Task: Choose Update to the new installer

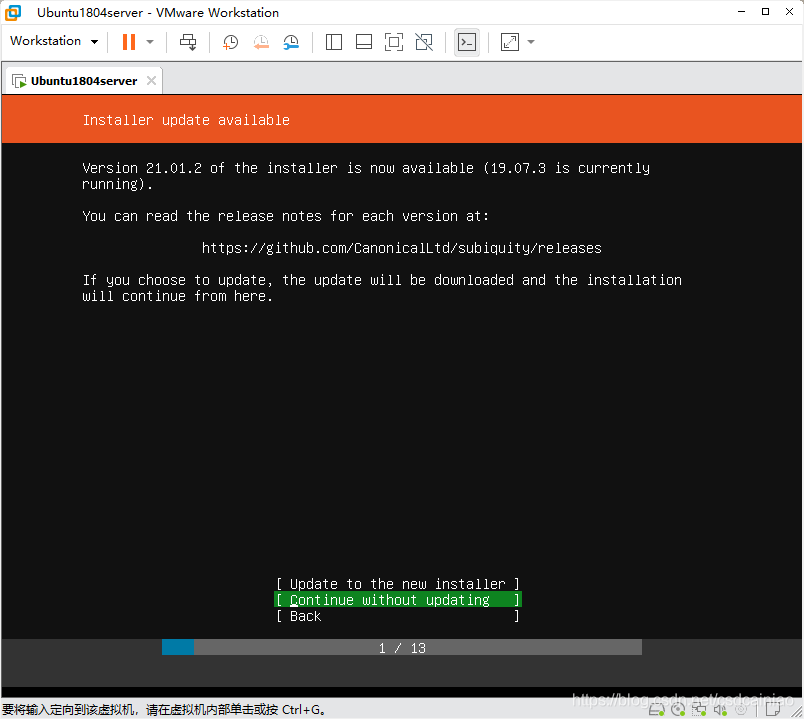Action: (x=397, y=584)
